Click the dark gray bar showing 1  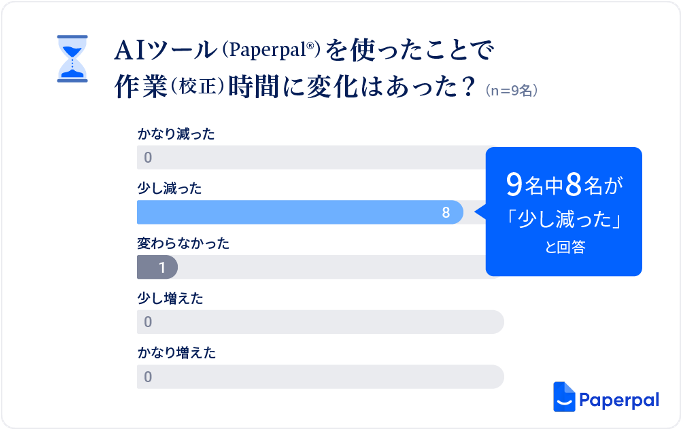tap(157, 267)
